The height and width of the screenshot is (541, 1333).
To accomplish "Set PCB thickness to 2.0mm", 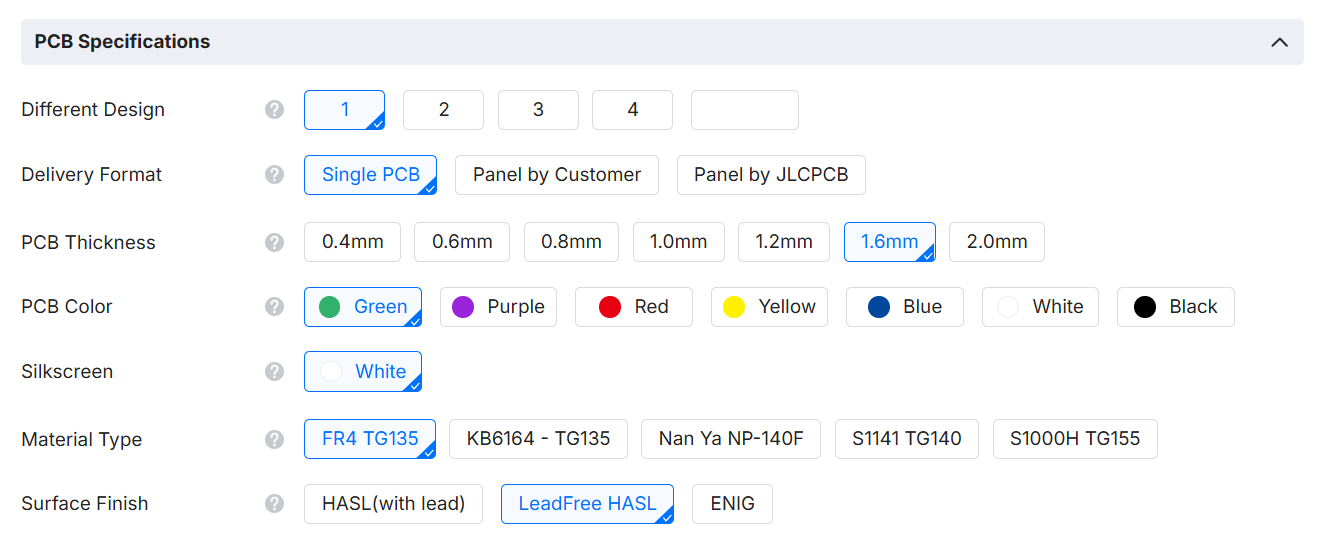I will pyautogui.click(x=997, y=242).
